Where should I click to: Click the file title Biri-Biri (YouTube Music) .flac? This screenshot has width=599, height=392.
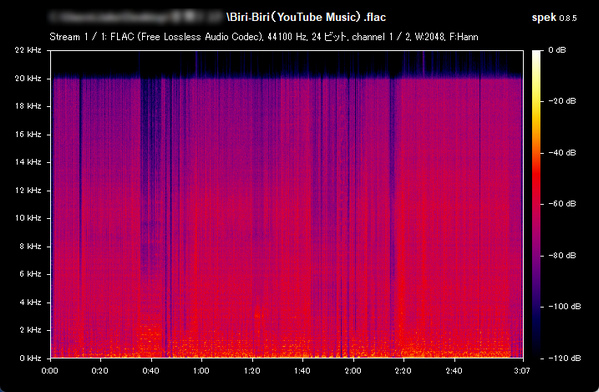point(306,17)
